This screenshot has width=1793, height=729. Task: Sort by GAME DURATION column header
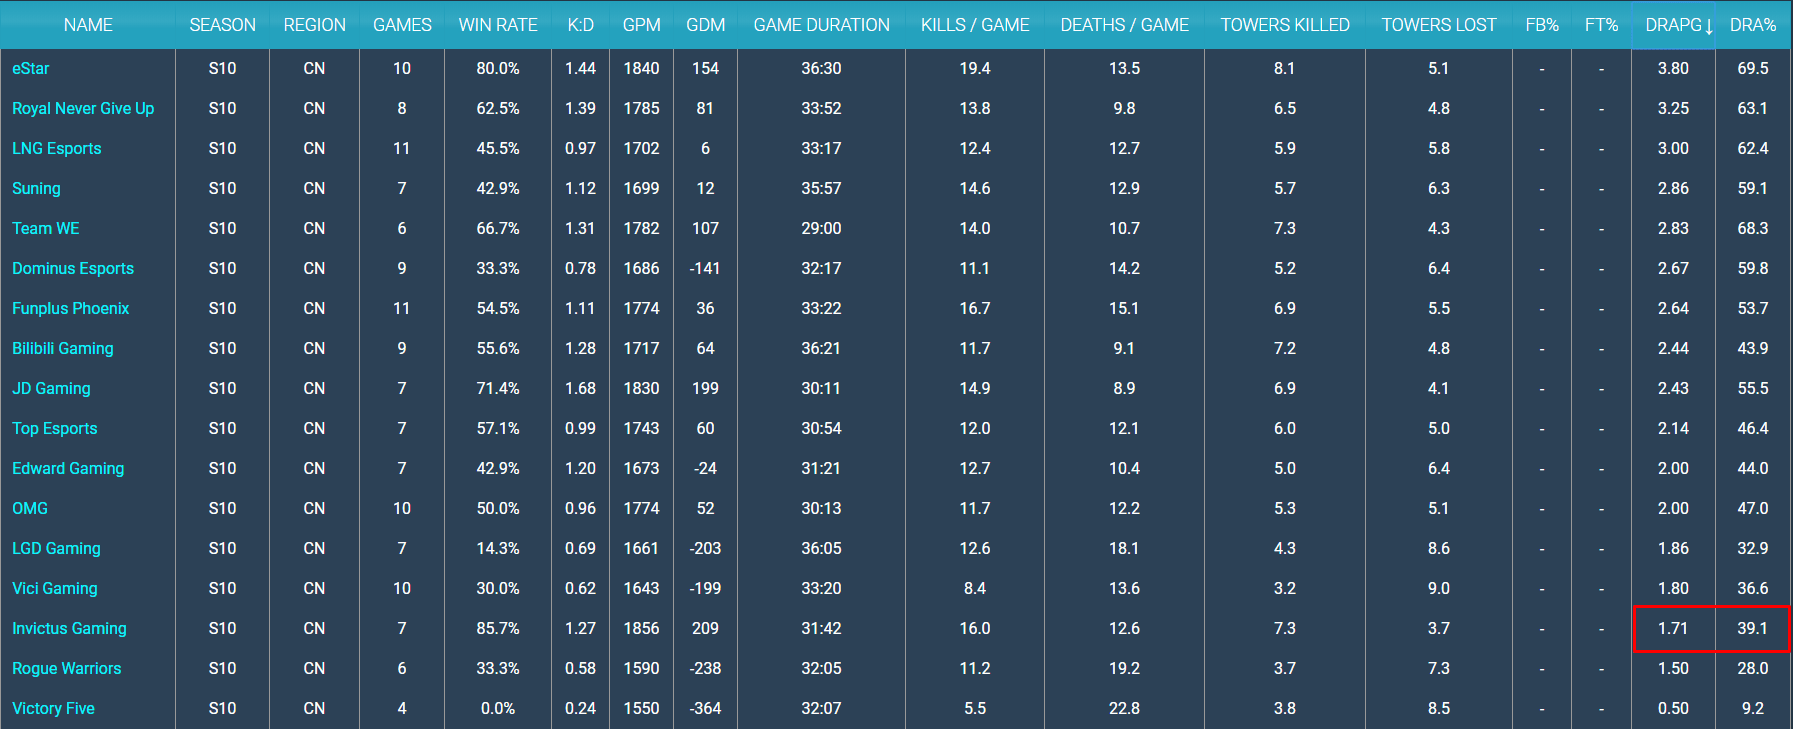[821, 25]
